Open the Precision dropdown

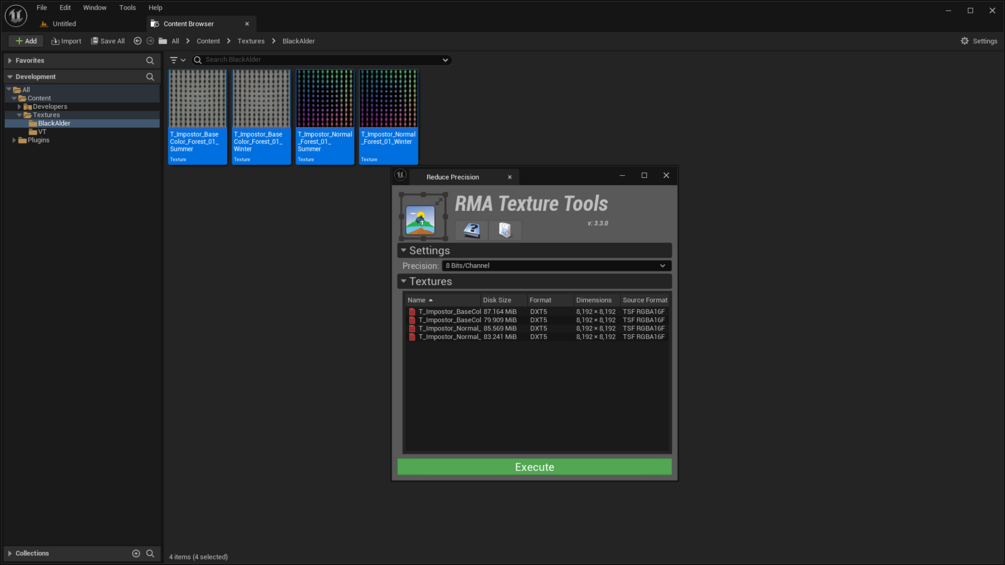point(556,265)
